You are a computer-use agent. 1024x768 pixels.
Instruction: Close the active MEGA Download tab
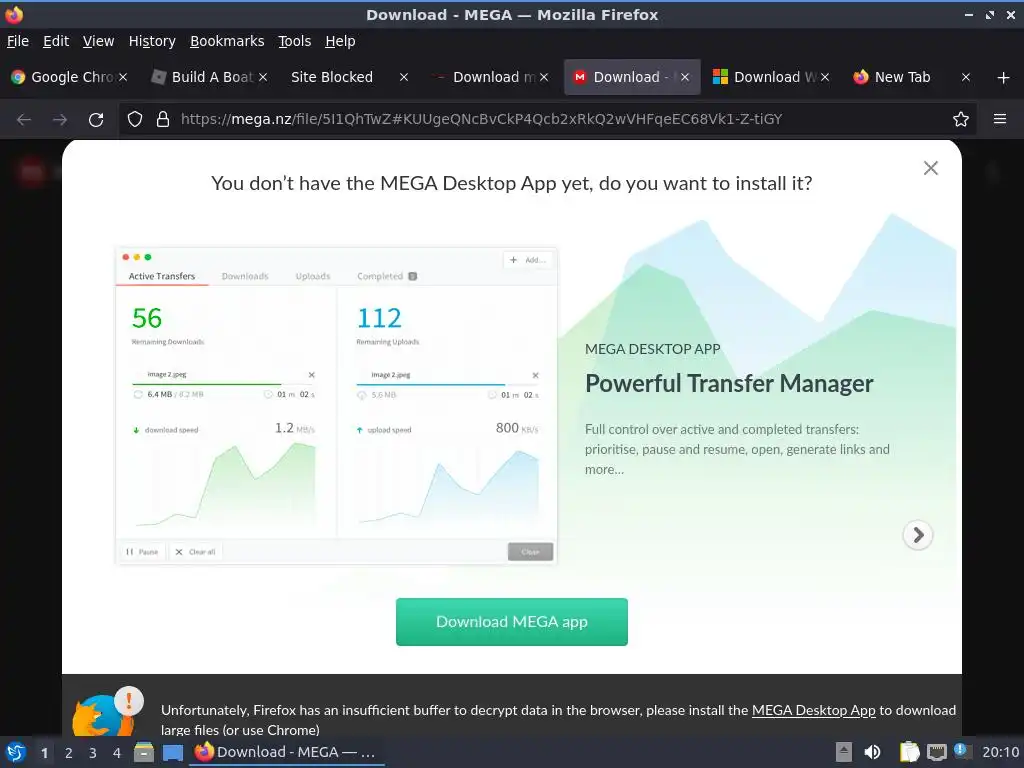[684, 77]
